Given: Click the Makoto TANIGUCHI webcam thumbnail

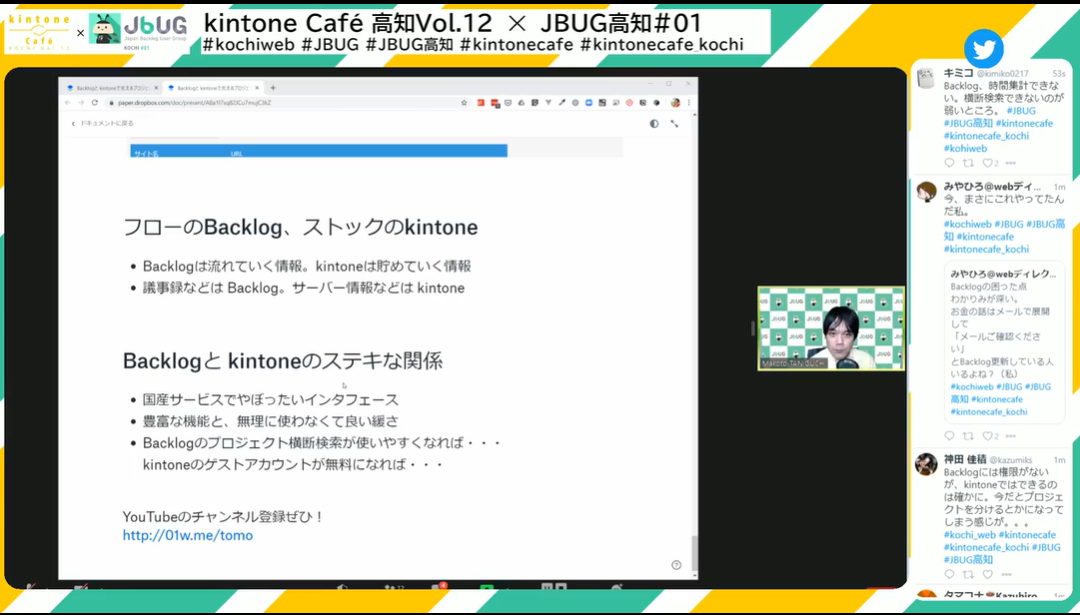Looking at the screenshot, I should click(831, 329).
